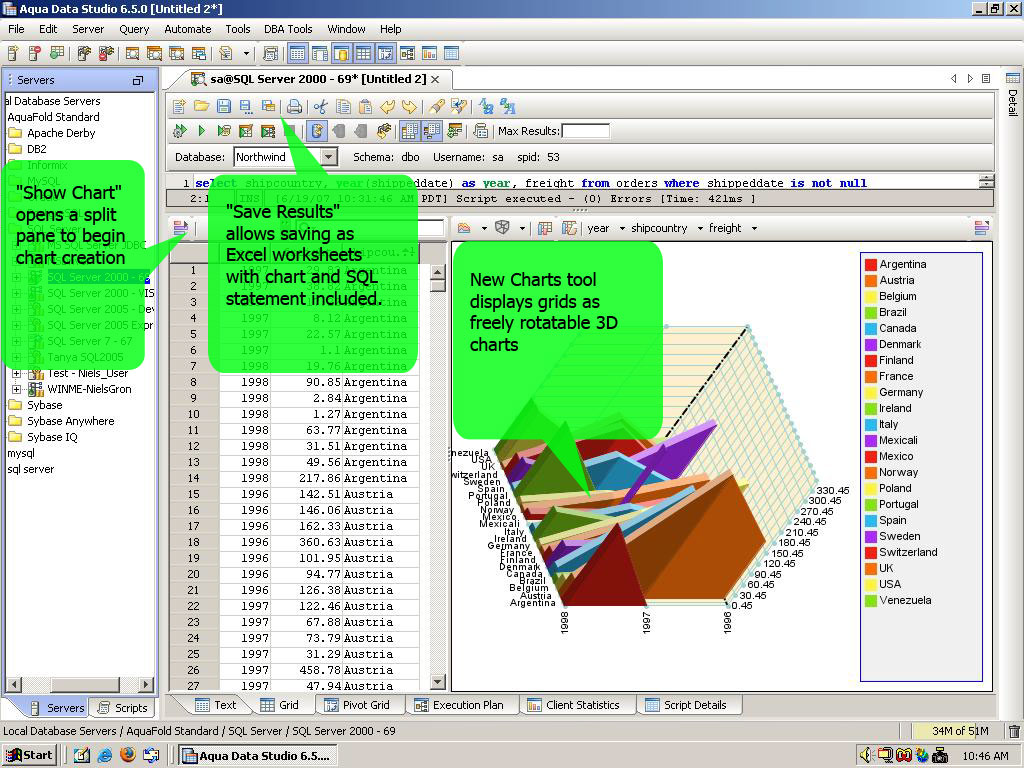This screenshot has width=1024, height=768.
Task: Open the dropdown arrow beside 3D cube icon
Action: (522, 228)
